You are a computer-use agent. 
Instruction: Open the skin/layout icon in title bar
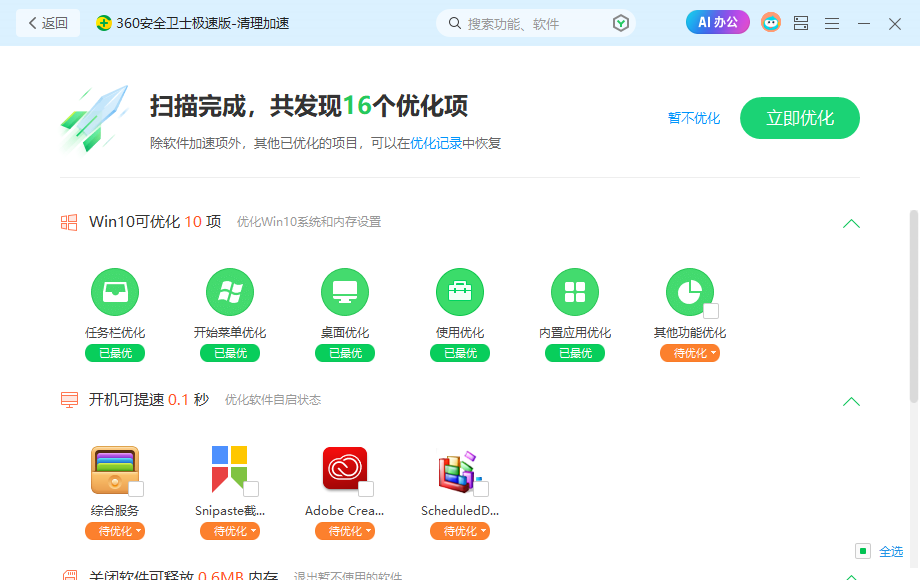(x=801, y=23)
